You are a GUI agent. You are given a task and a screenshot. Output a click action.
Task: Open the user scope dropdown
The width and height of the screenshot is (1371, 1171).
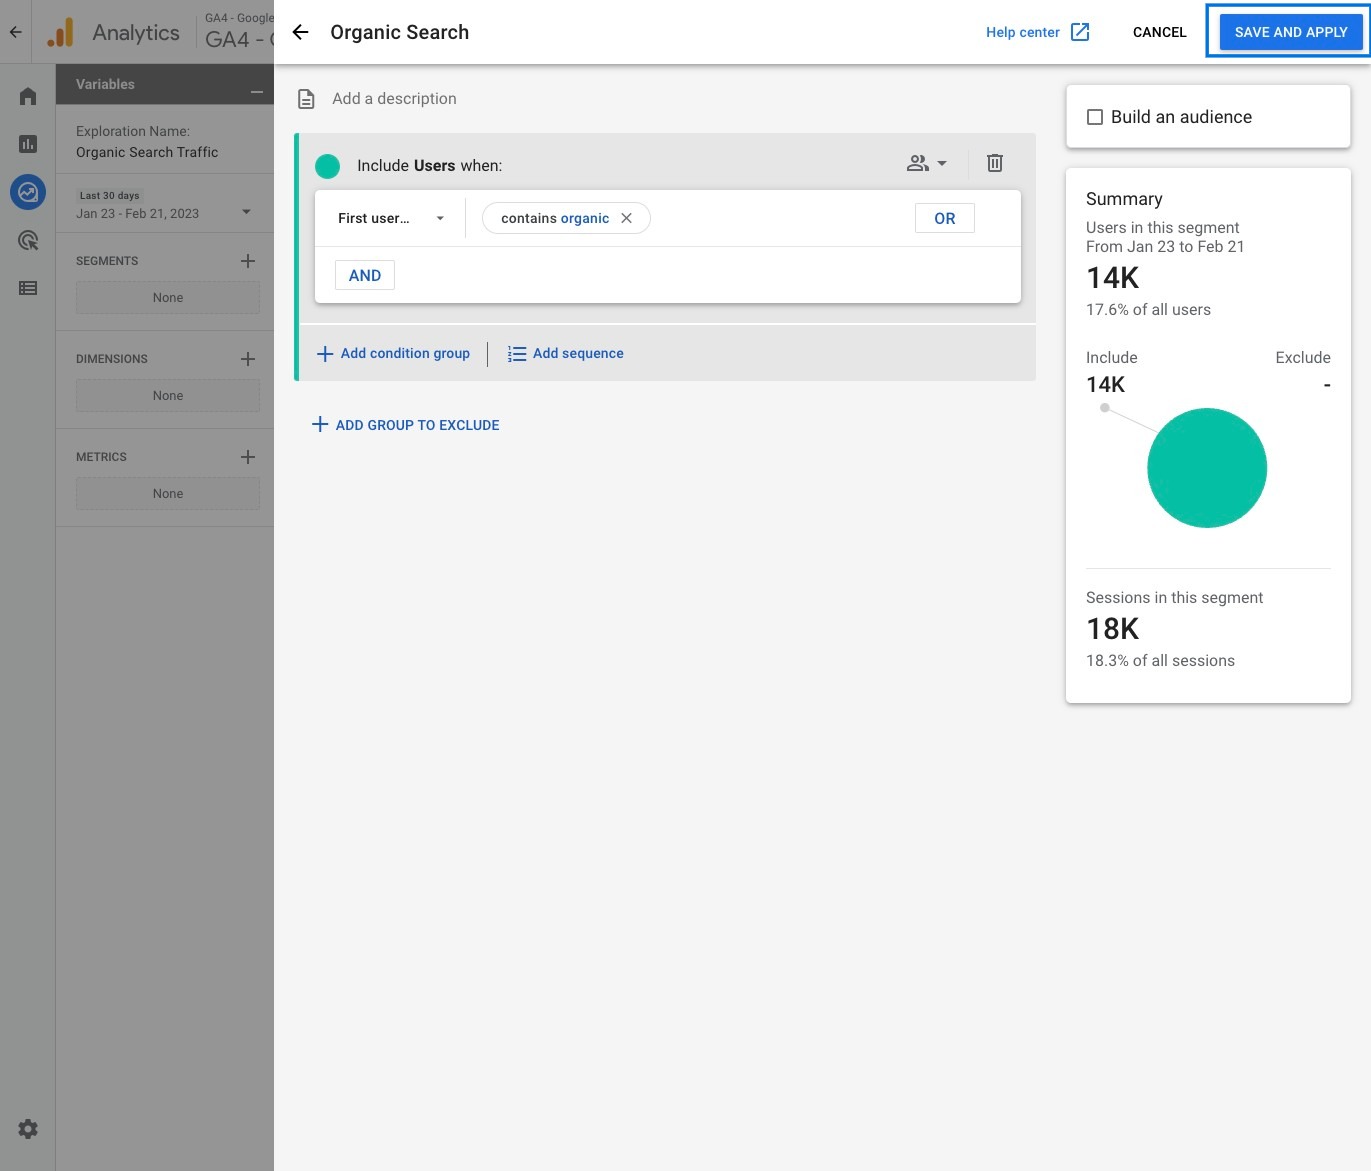pyautogui.click(x=927, y=163)
